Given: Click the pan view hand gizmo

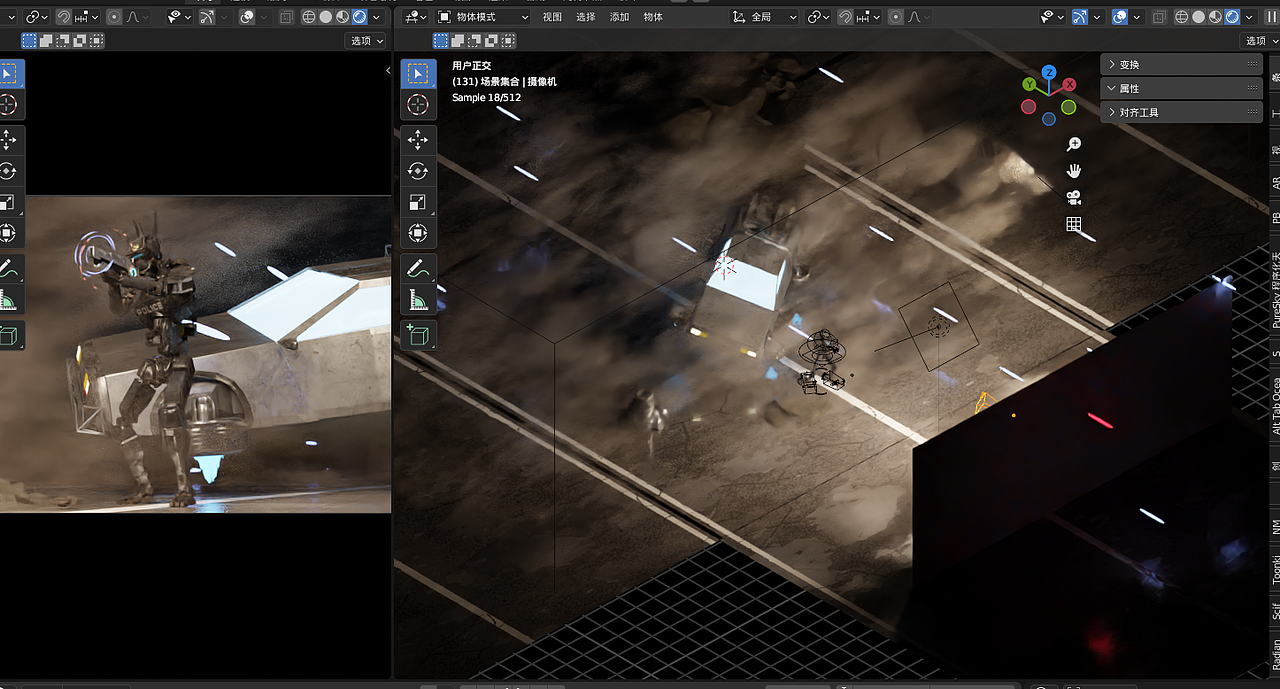Looking at the screenshot, I should [x=1074, y=171].
